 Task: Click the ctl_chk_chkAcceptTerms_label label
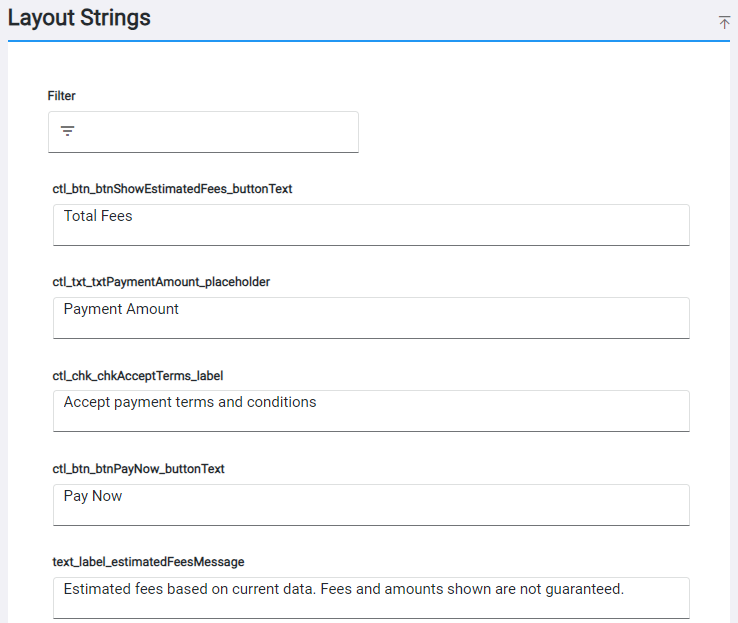coord(138,376)
